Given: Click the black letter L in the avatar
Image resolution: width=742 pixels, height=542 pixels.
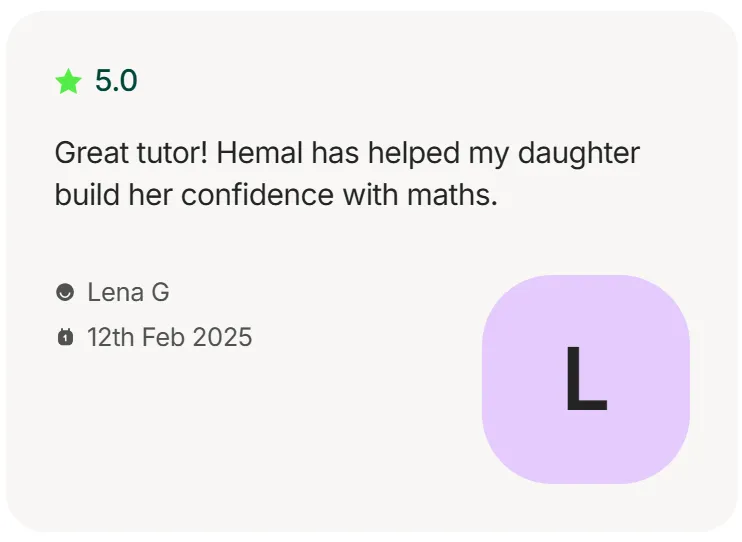Looking at the screenshot, I should point(586,379).
